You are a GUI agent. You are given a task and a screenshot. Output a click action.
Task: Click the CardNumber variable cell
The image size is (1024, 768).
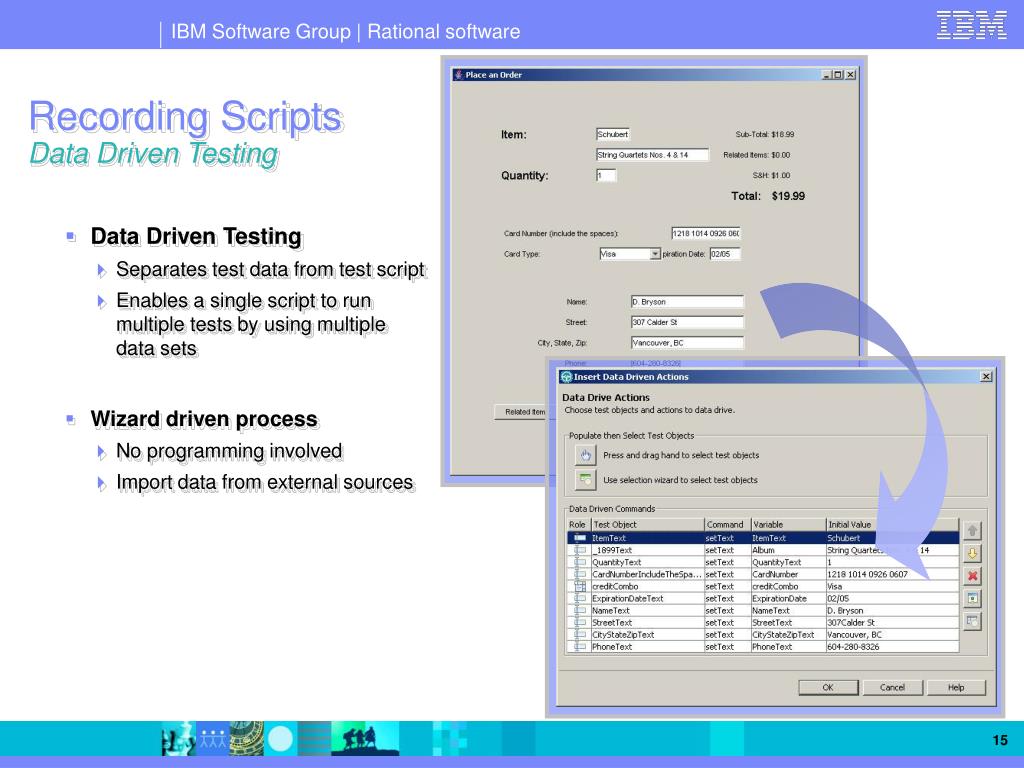[788, 574]
